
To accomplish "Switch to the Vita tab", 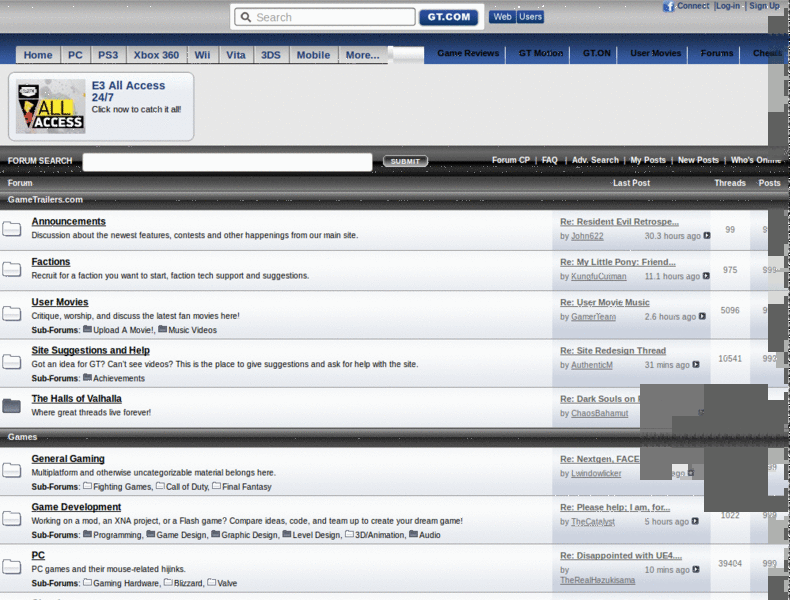I will [x=236, y=55].
